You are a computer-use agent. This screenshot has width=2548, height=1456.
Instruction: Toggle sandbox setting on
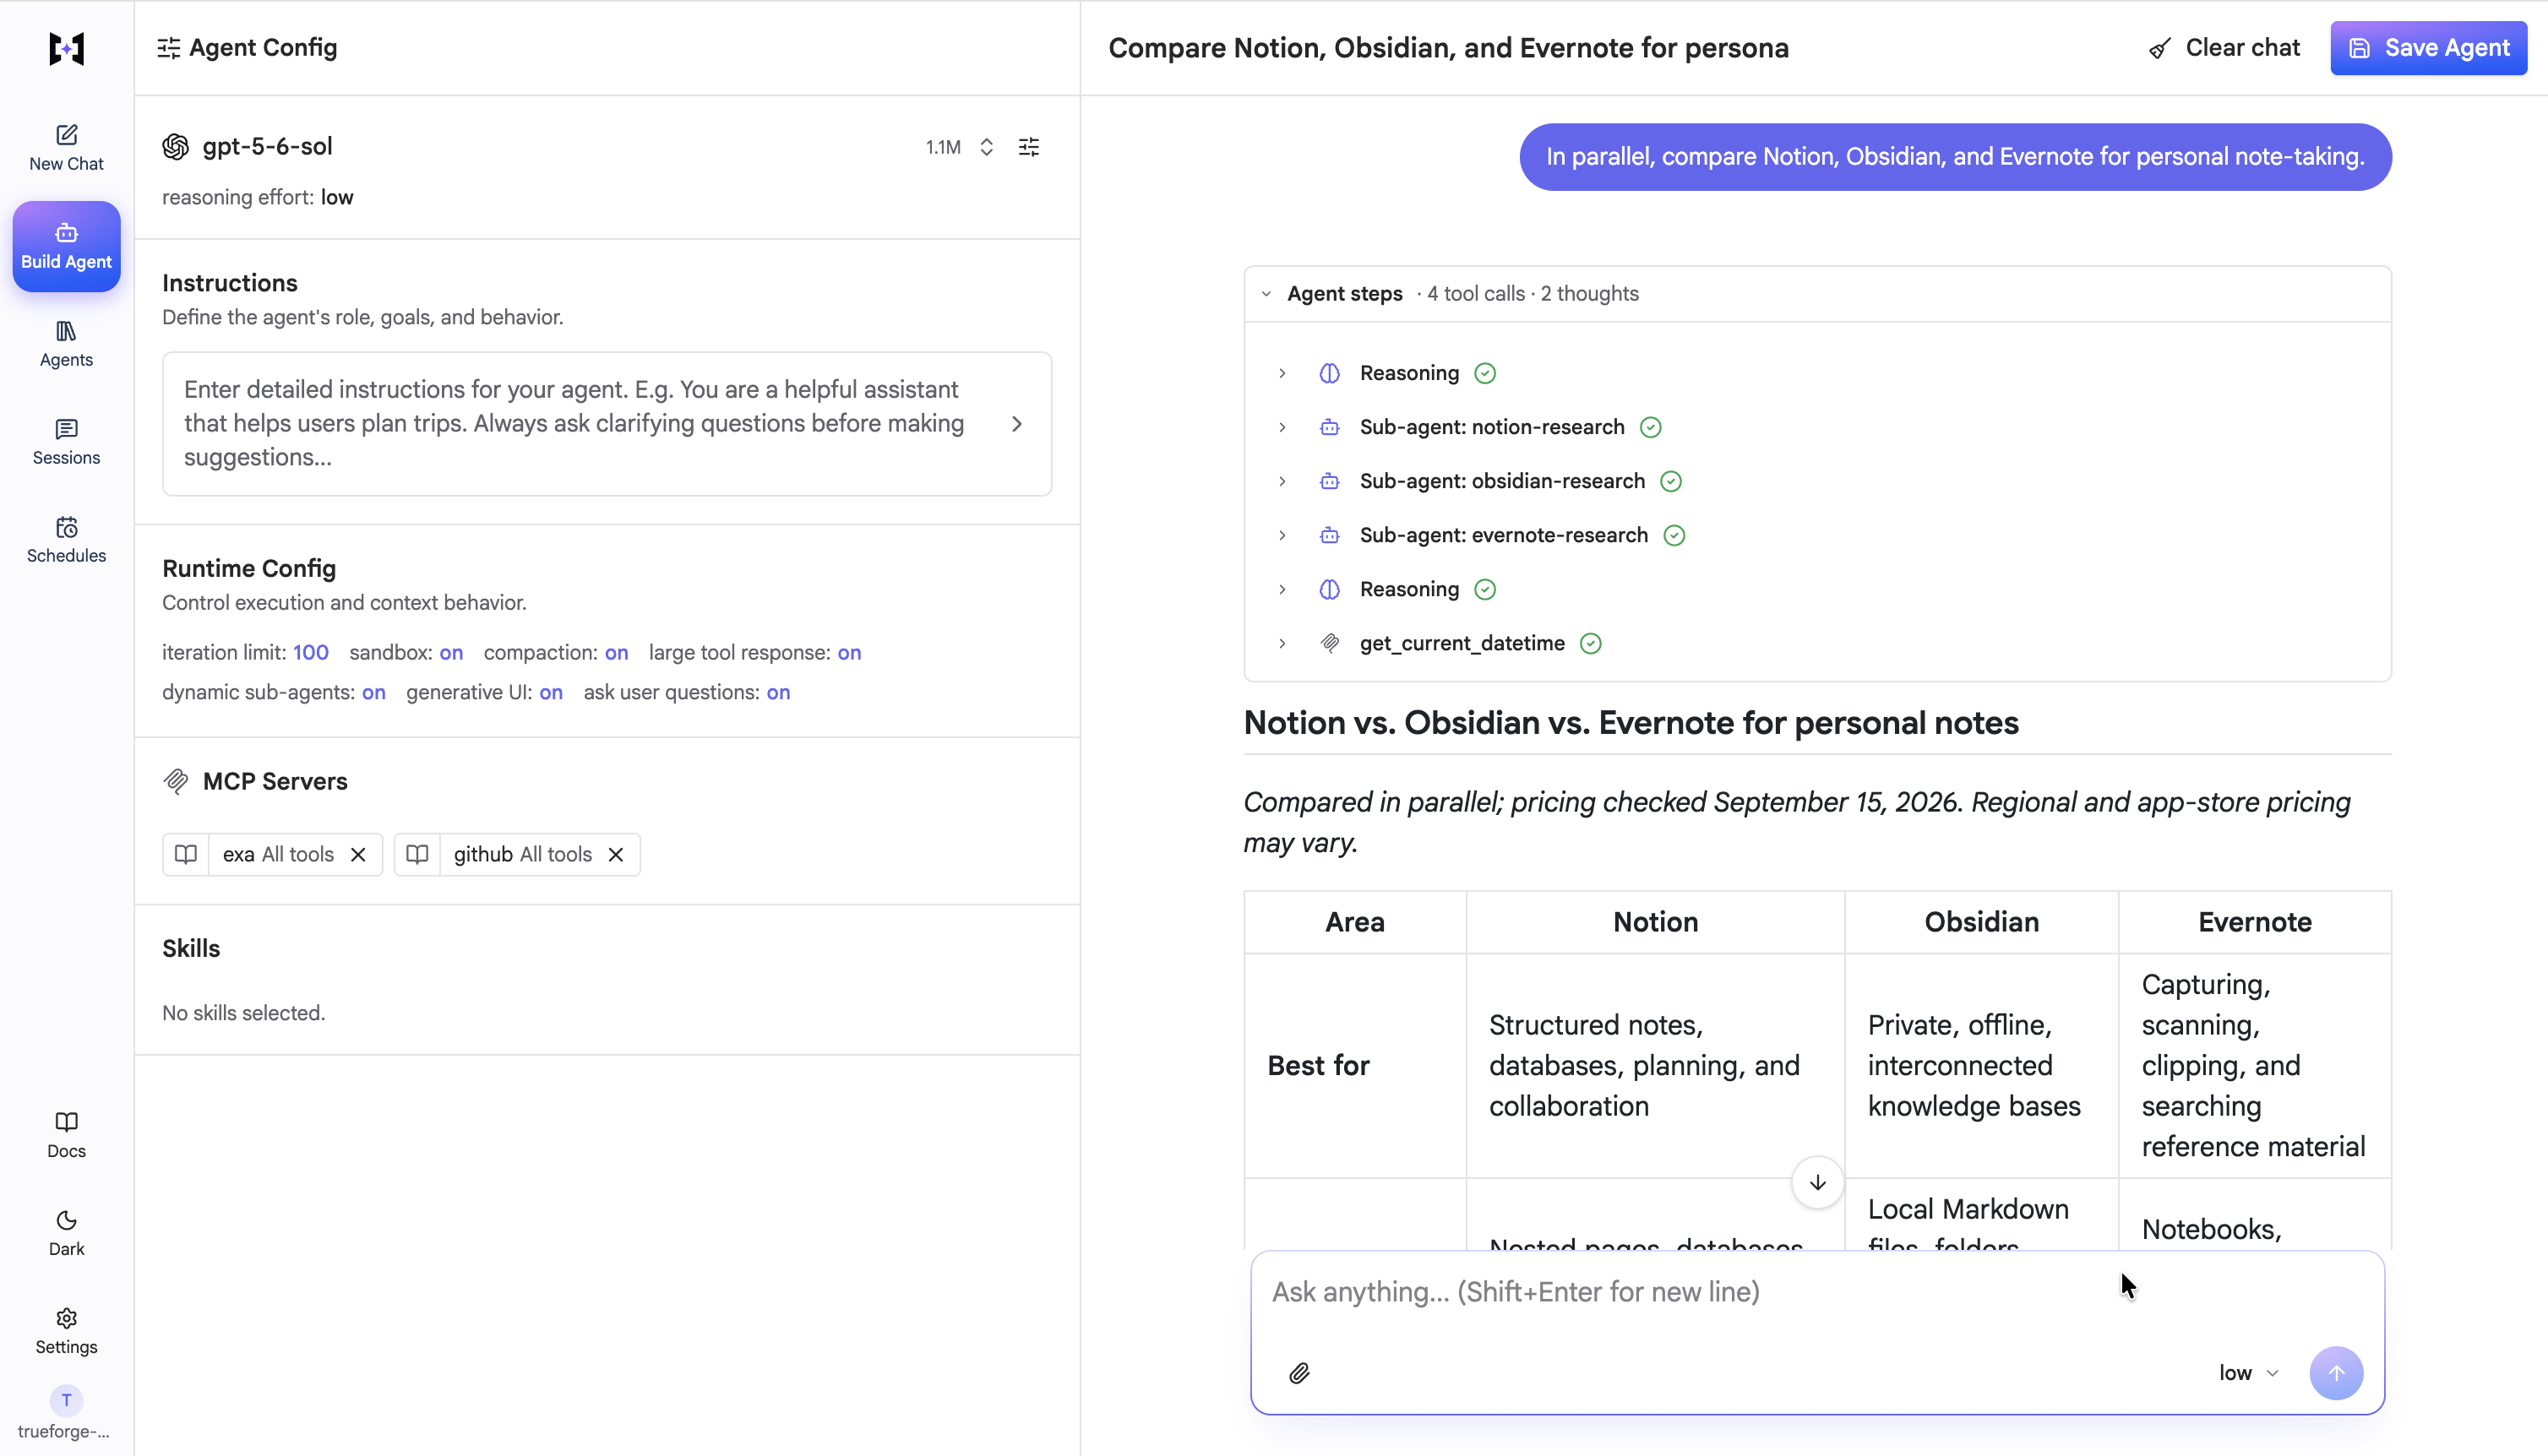[x=451, y=652]
